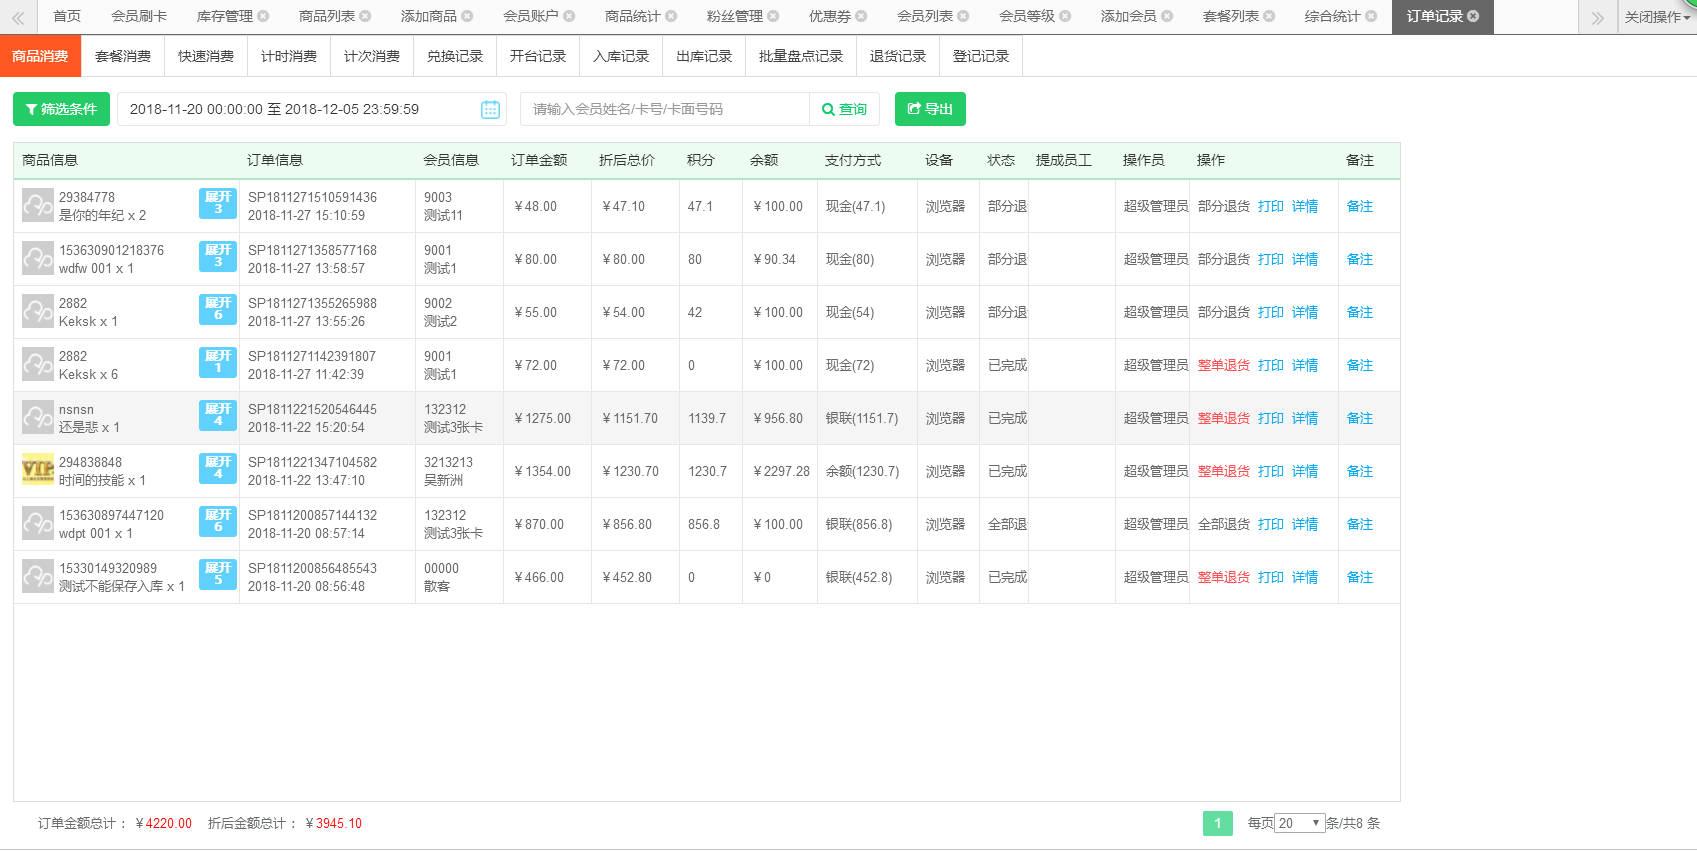1697x851 pixels.
Task: Expand items for order SP1811200857144132
Action: [218, 521]
